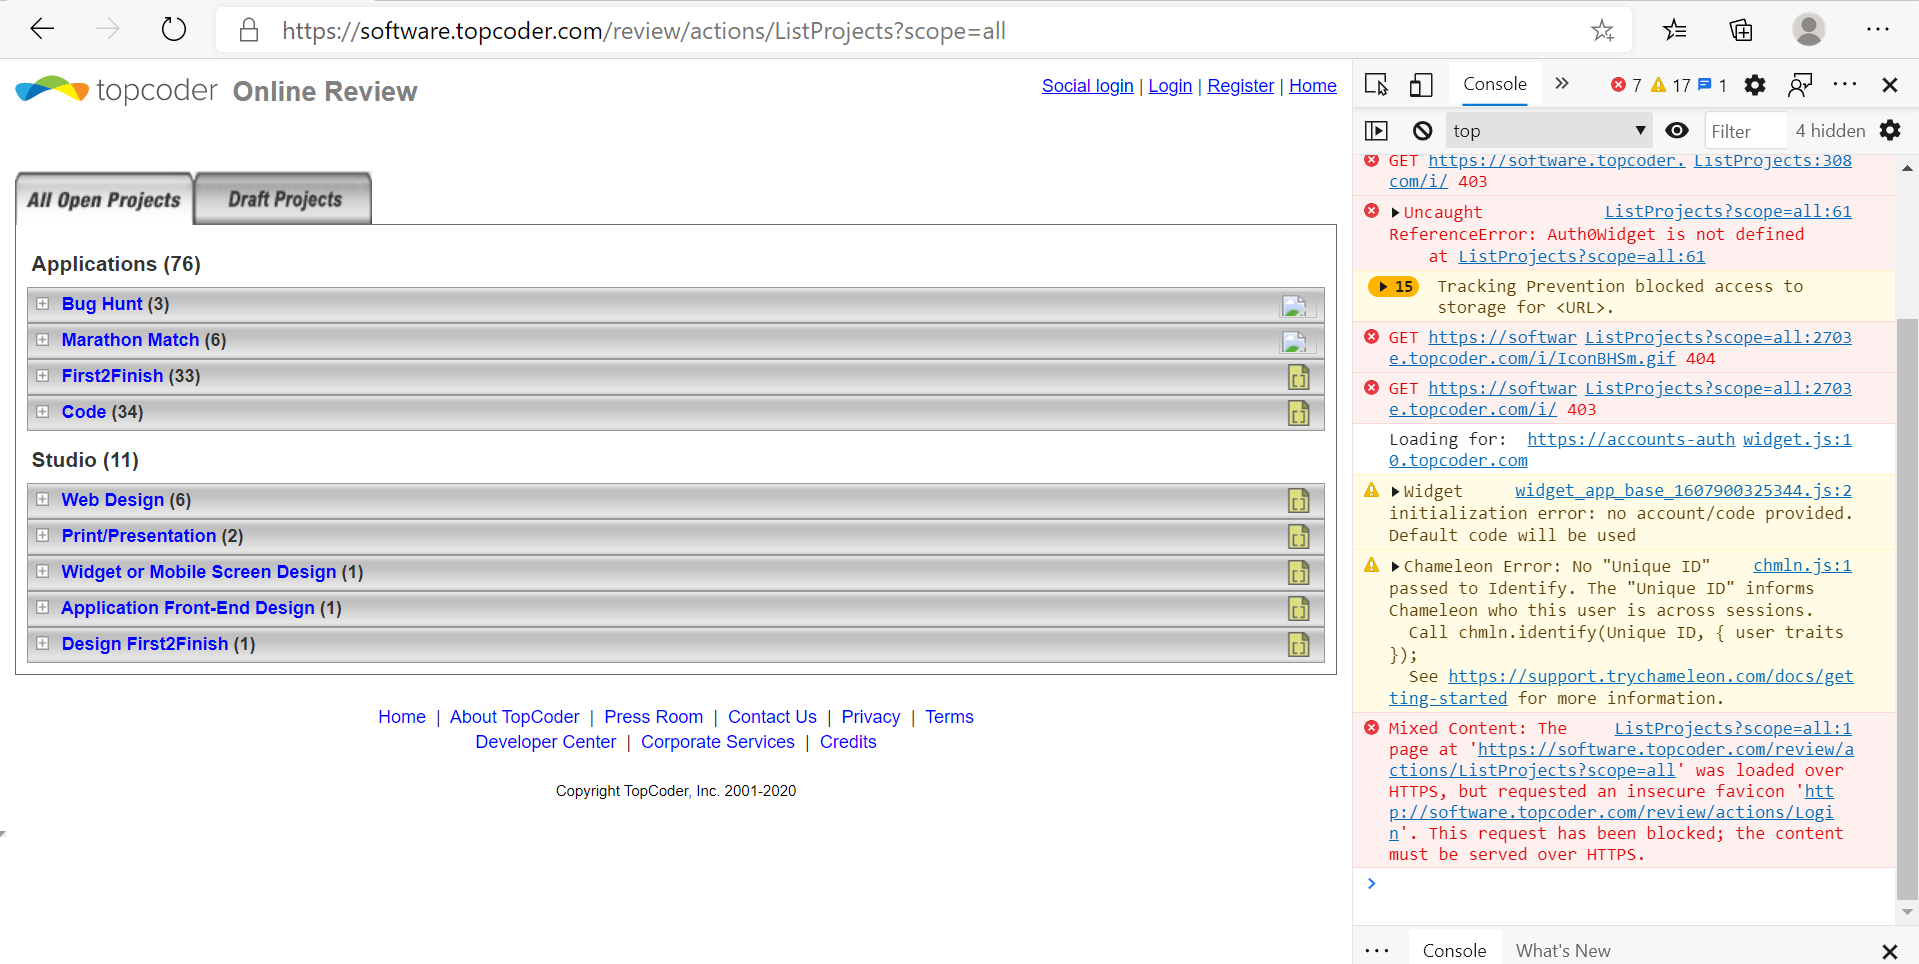Screen dimensions: 1919x964
Task: Click the send feedback icon
Action: point(1800,85)
